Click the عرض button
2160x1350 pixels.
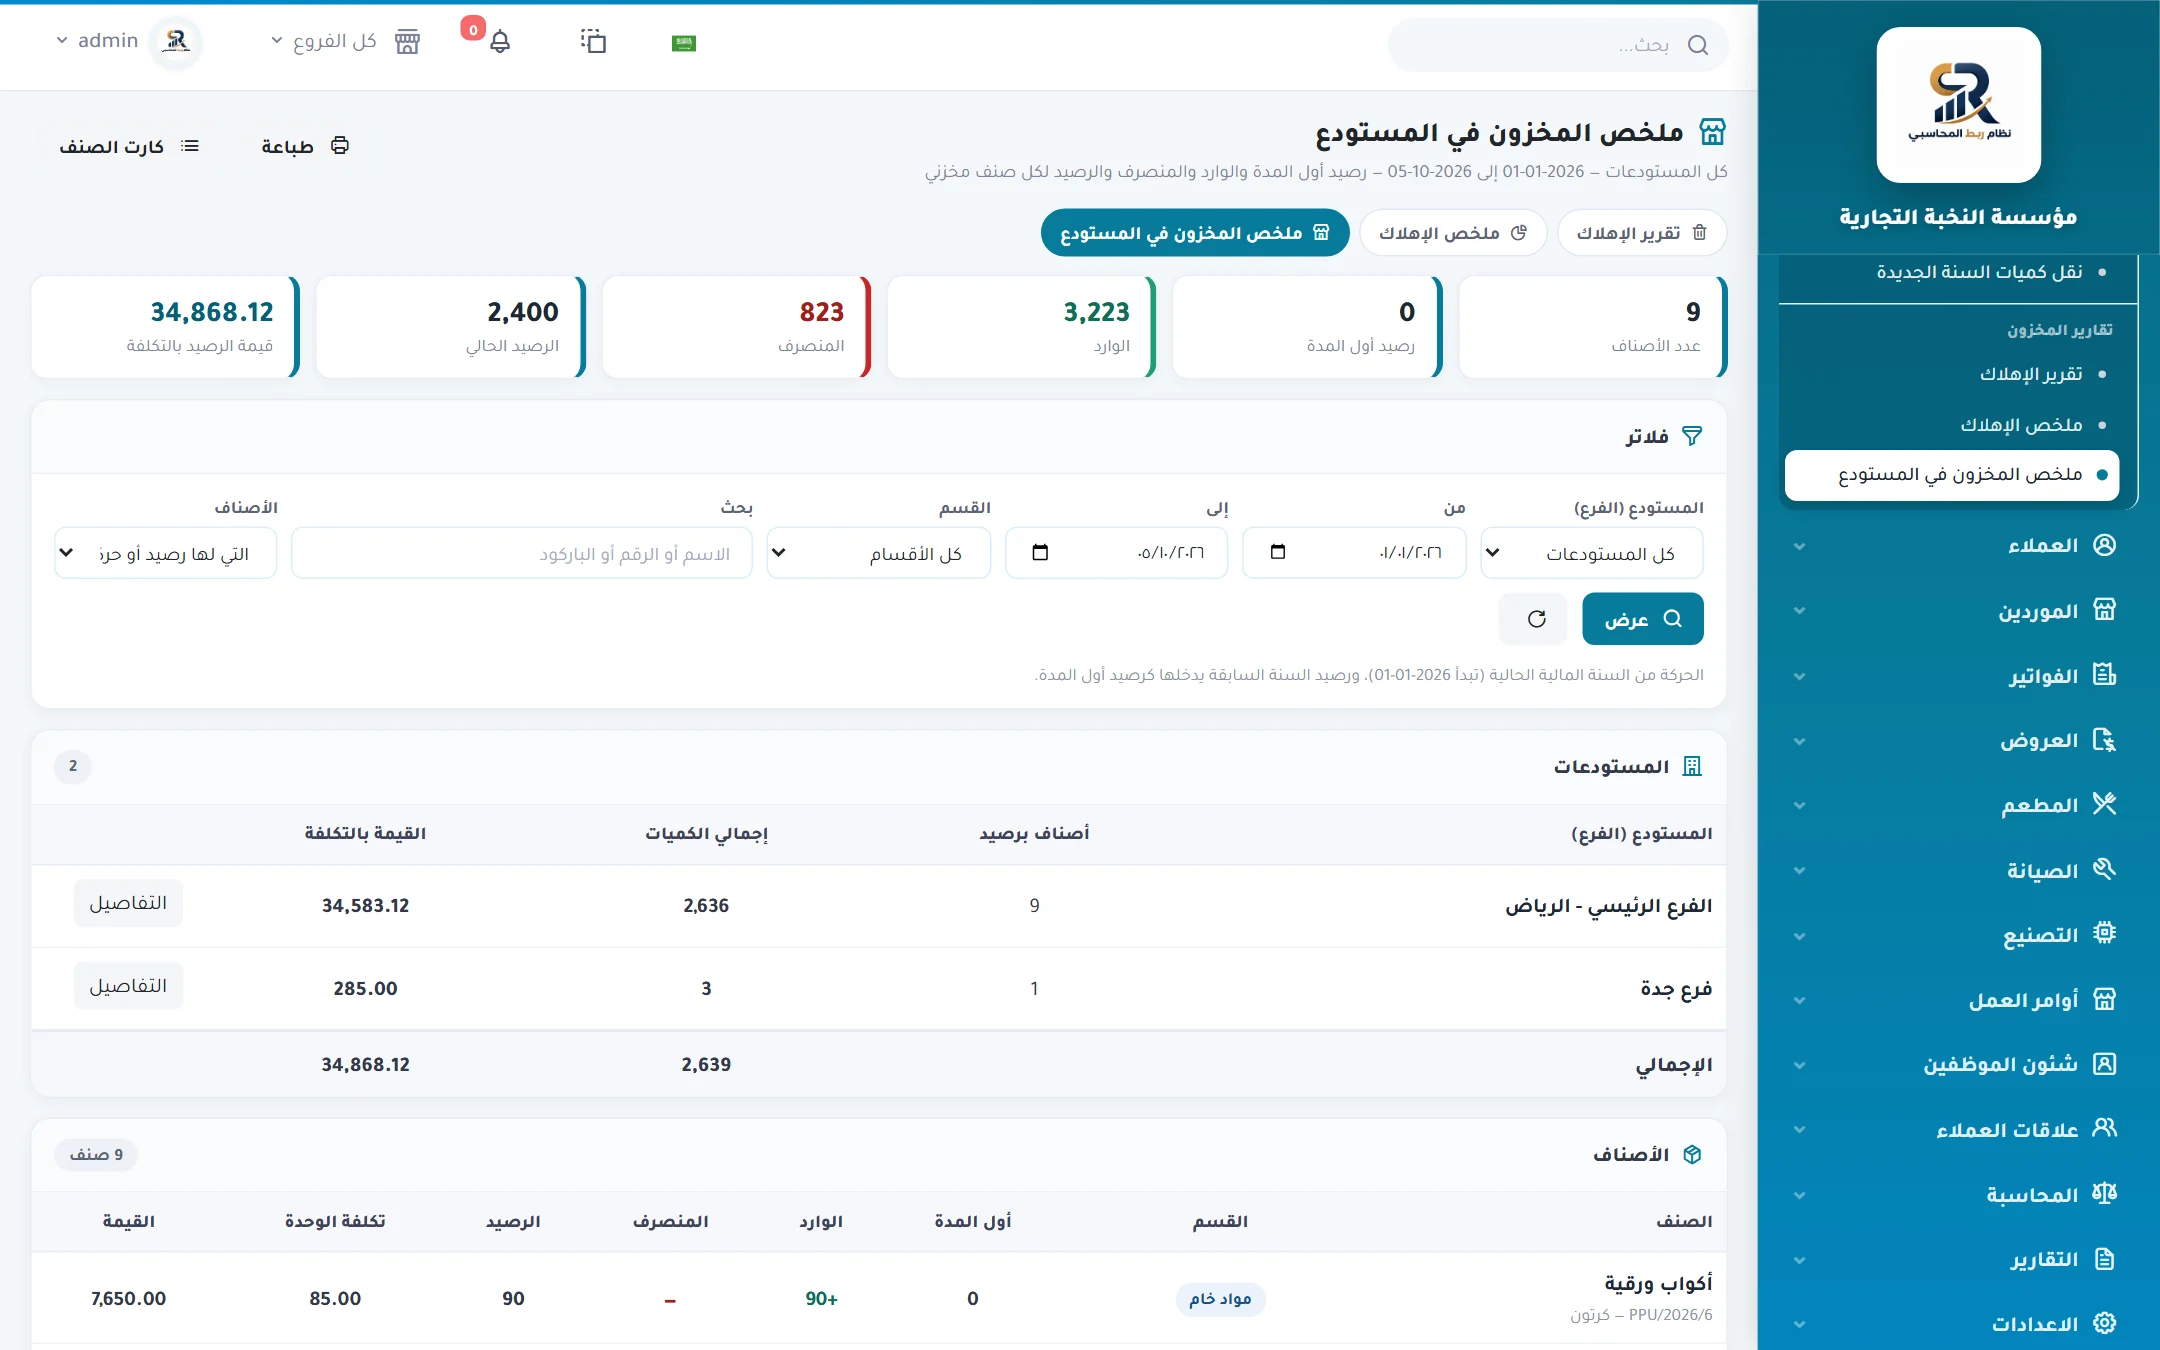(1642, 619)
